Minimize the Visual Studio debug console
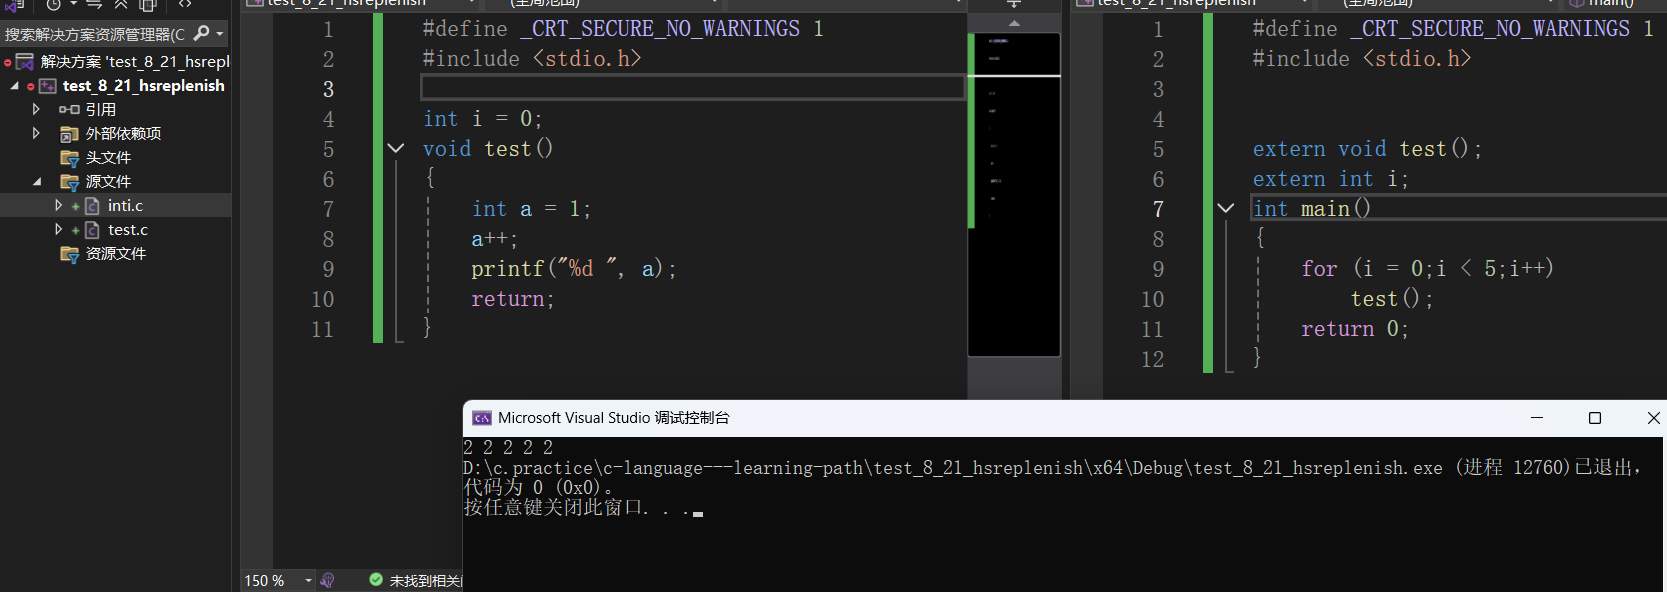 (x=1537, y=418)
